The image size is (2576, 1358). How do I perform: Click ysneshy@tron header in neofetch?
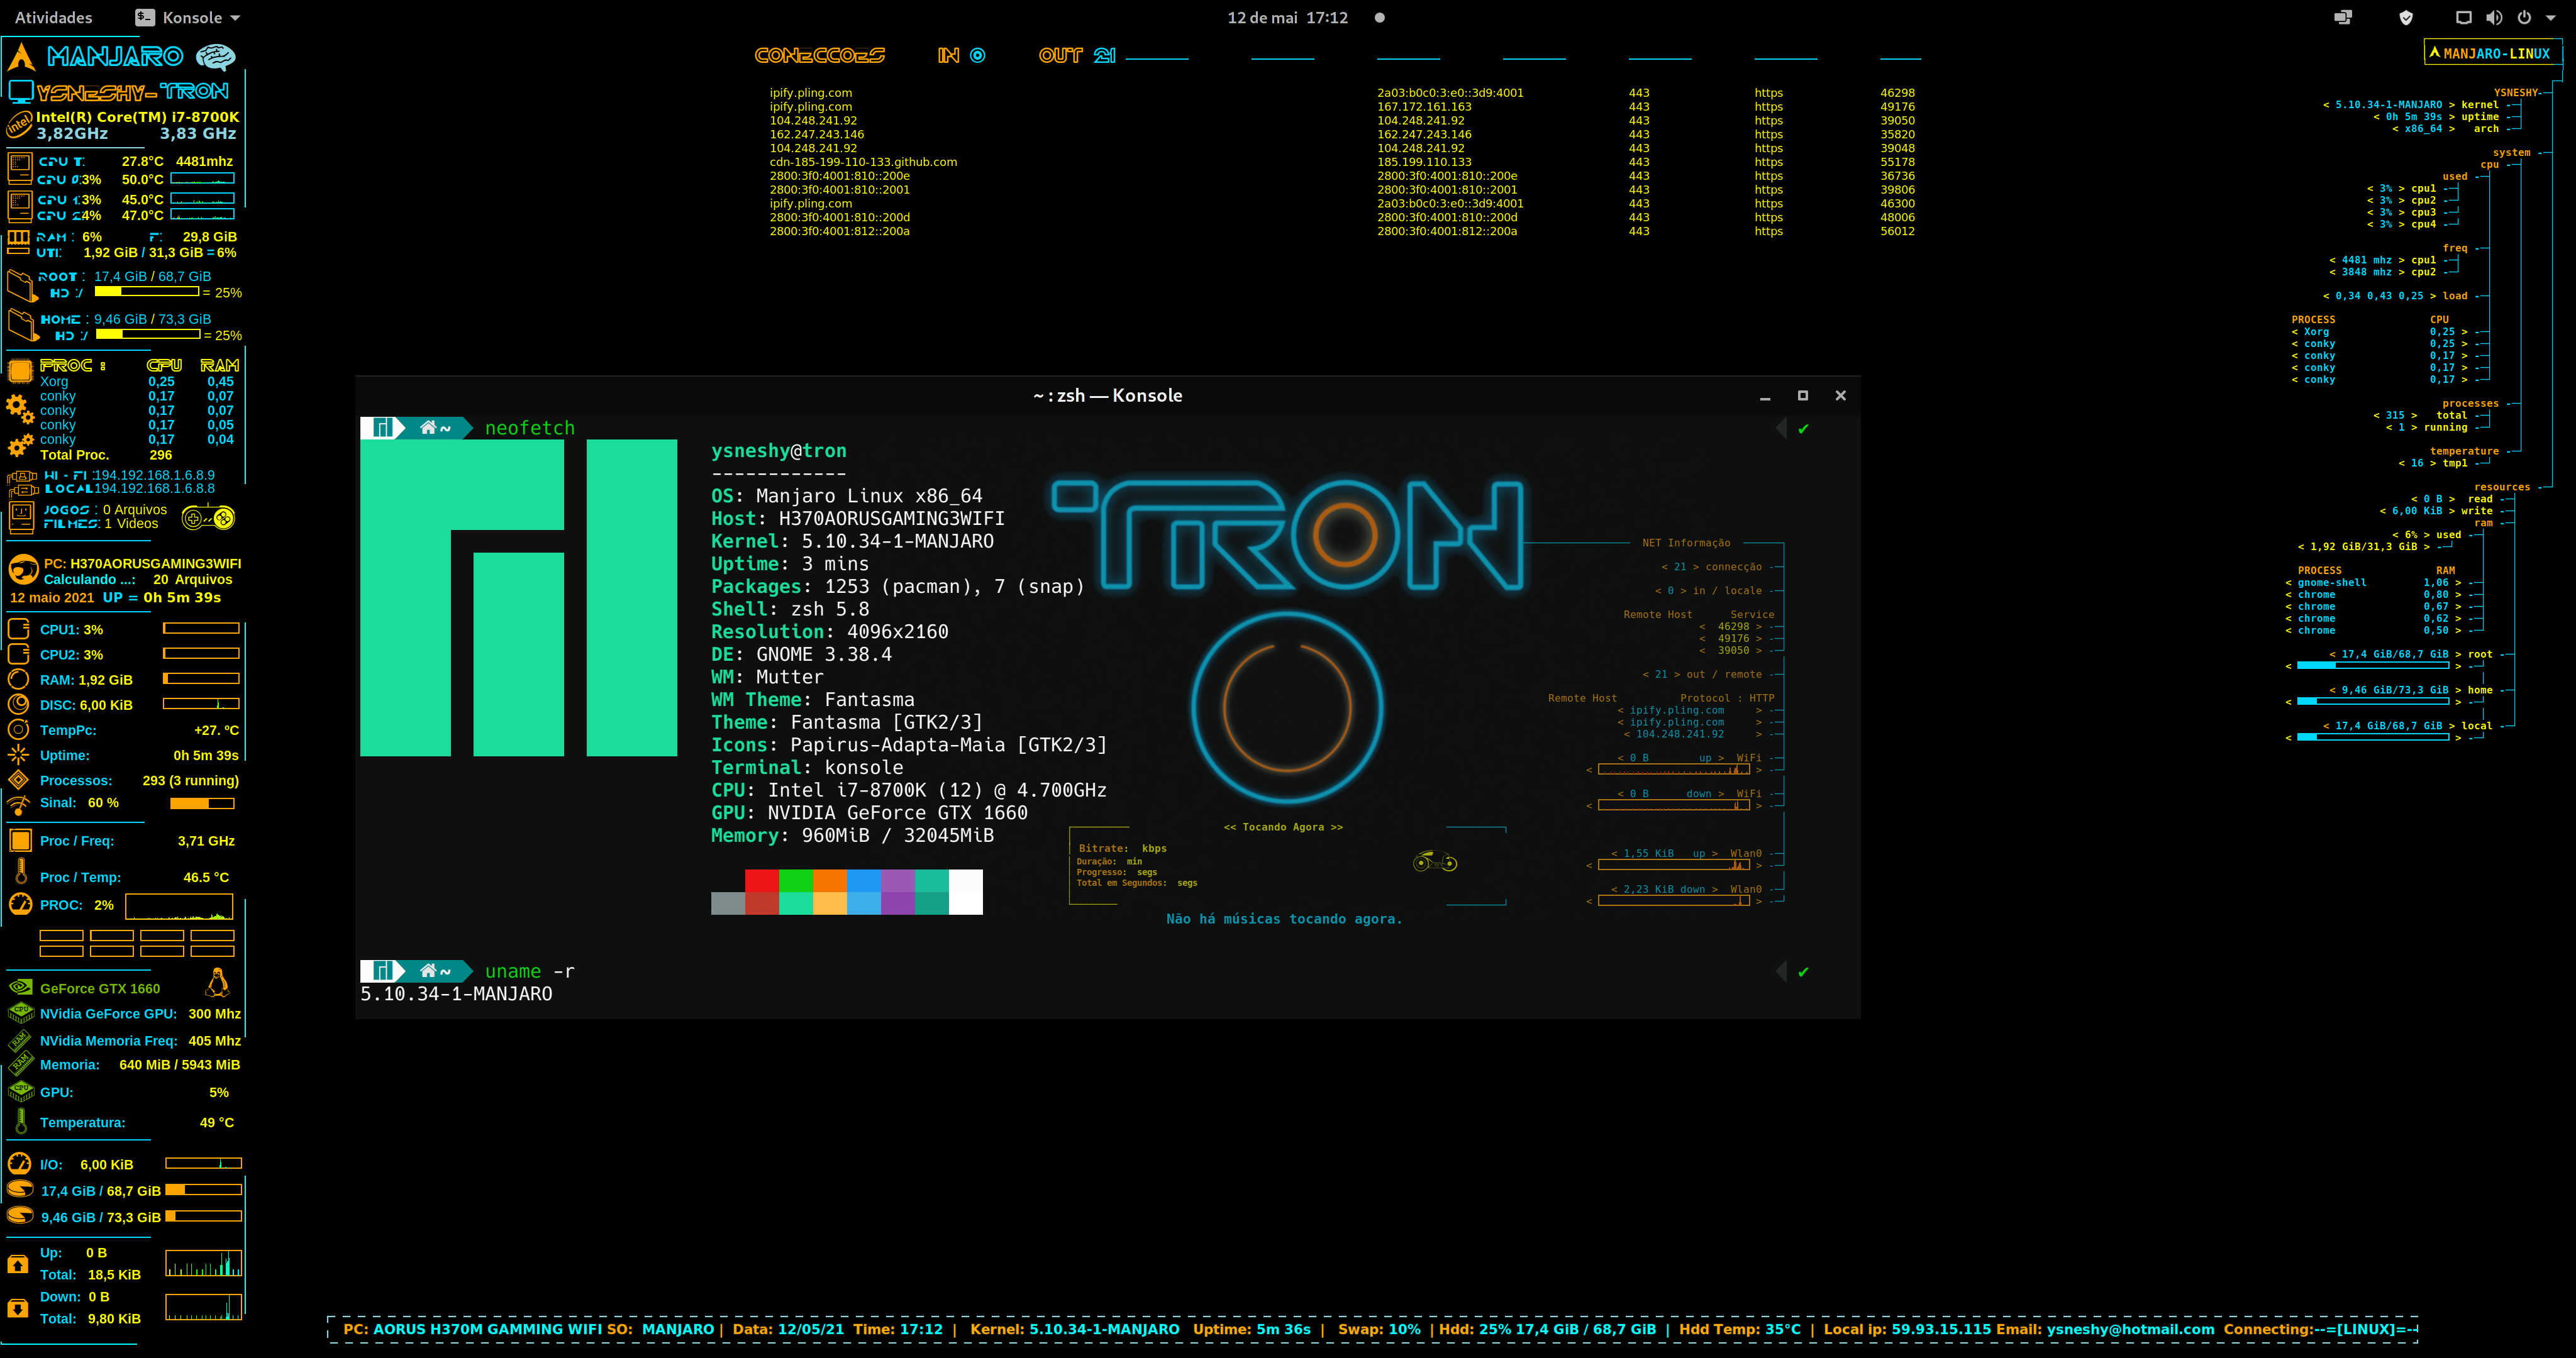778,451
